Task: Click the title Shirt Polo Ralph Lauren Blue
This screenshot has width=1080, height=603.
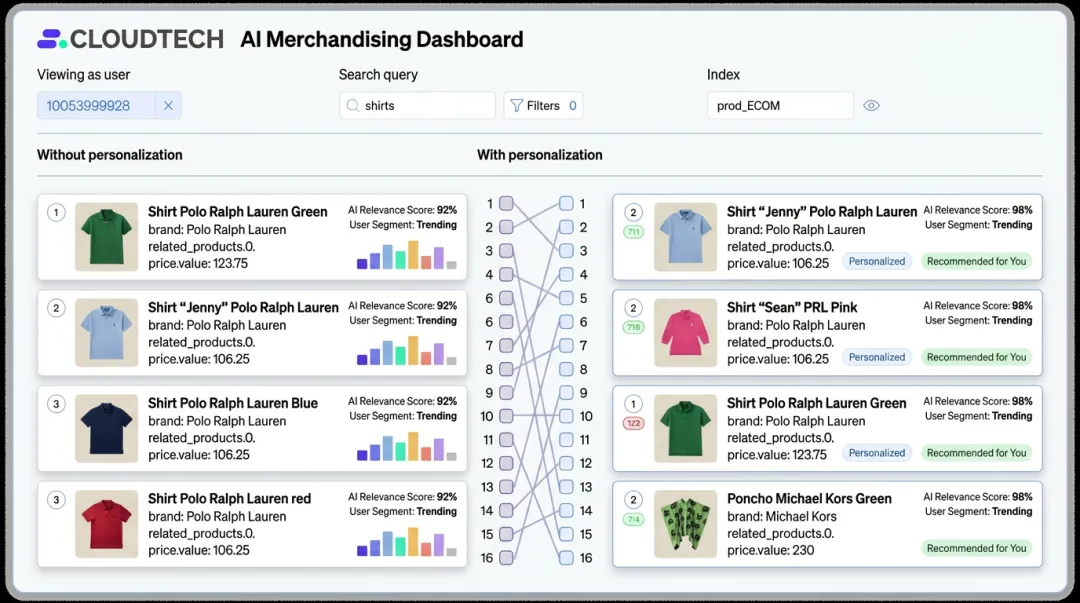Action: [233, 403]
